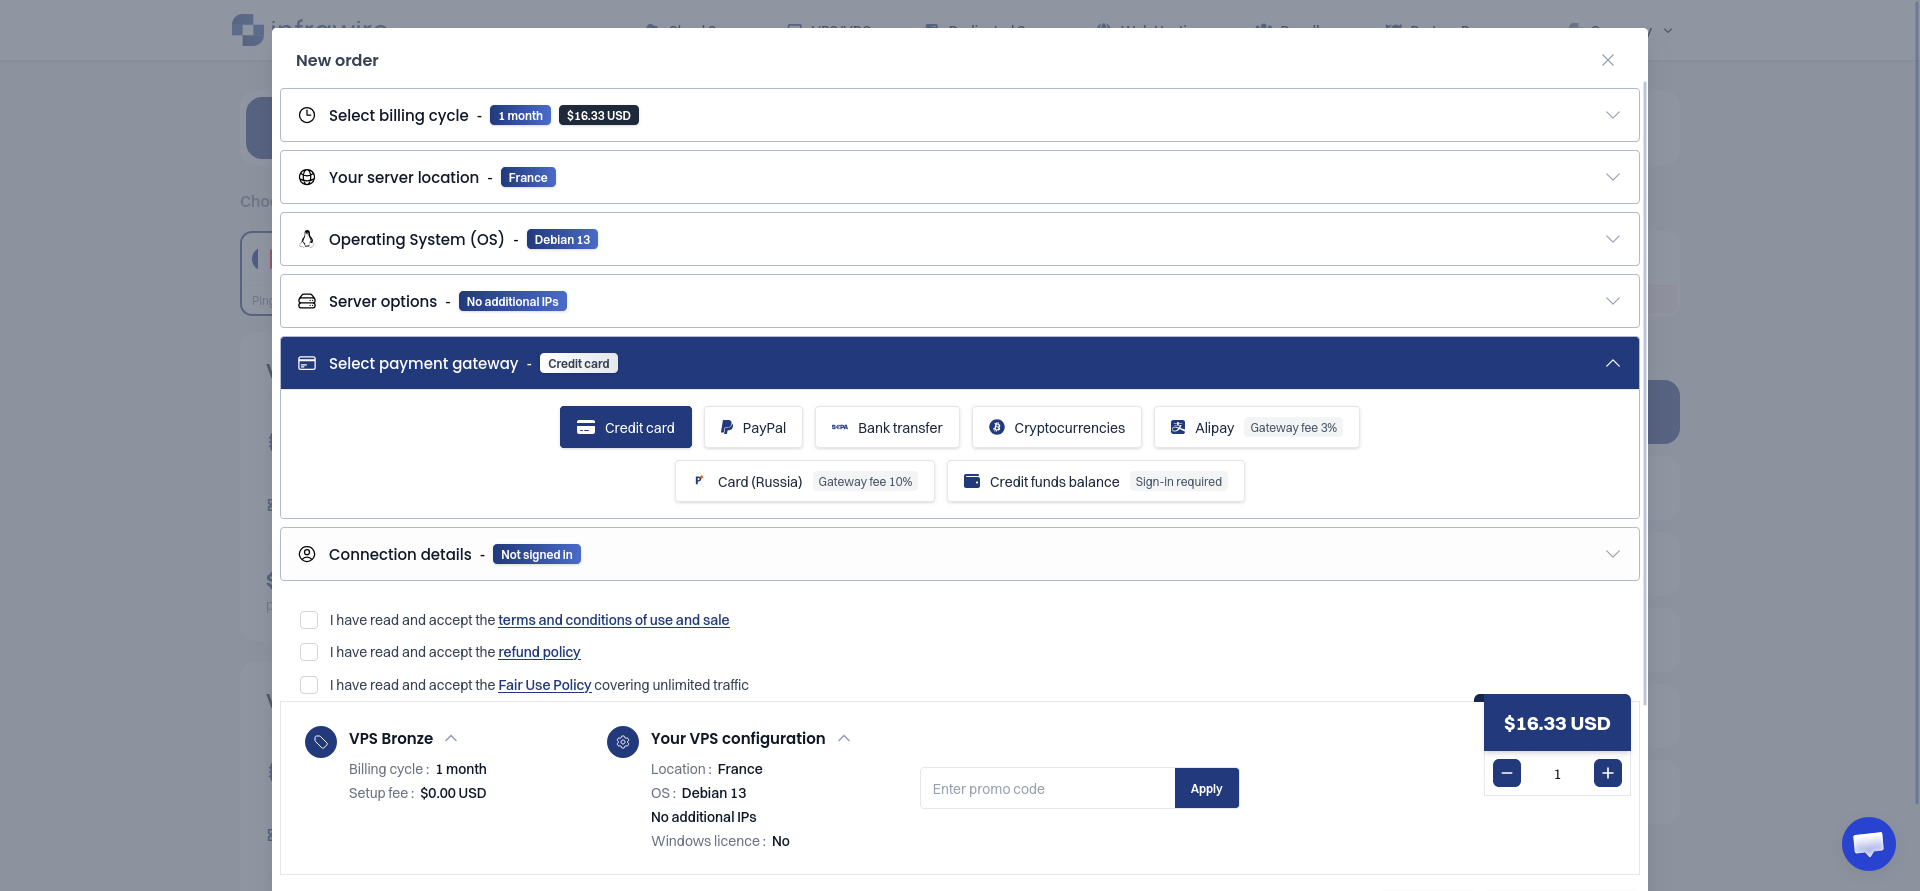Viewport: 1920px width, 891px height.
Task: Click the user icon beside Connection details
Action: pyautogui.click(x=307, y=554)
